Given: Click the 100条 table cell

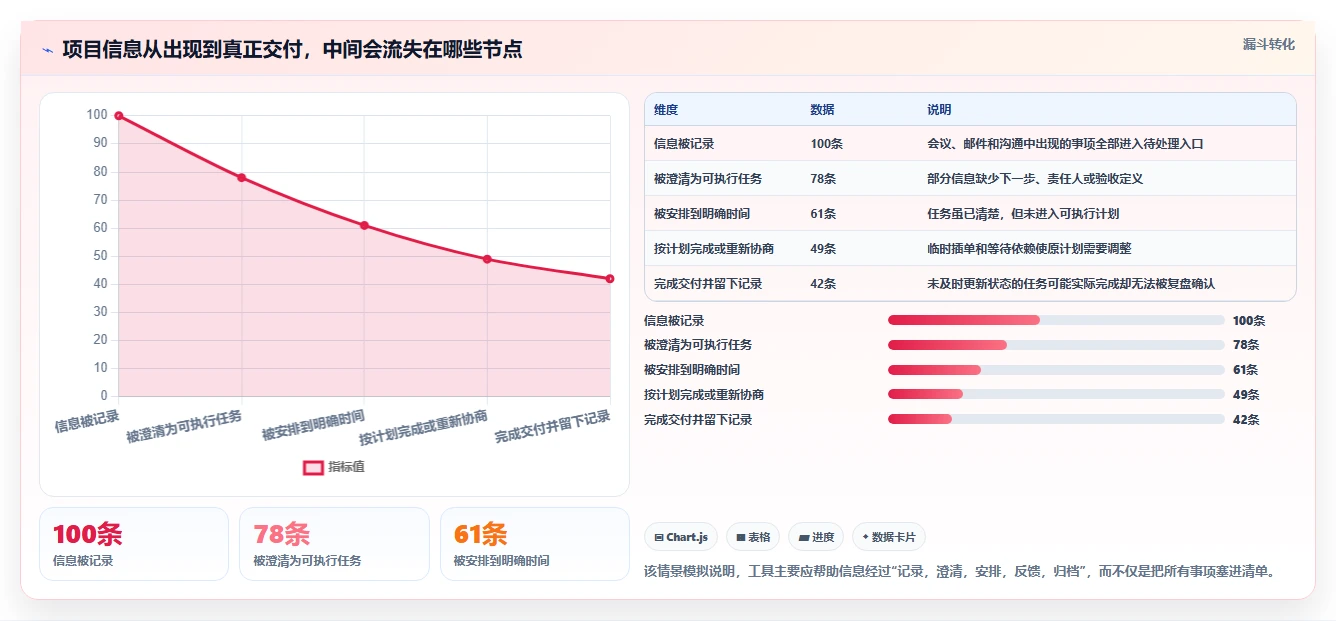Looking at the screenshot, I should coord(827,144).
